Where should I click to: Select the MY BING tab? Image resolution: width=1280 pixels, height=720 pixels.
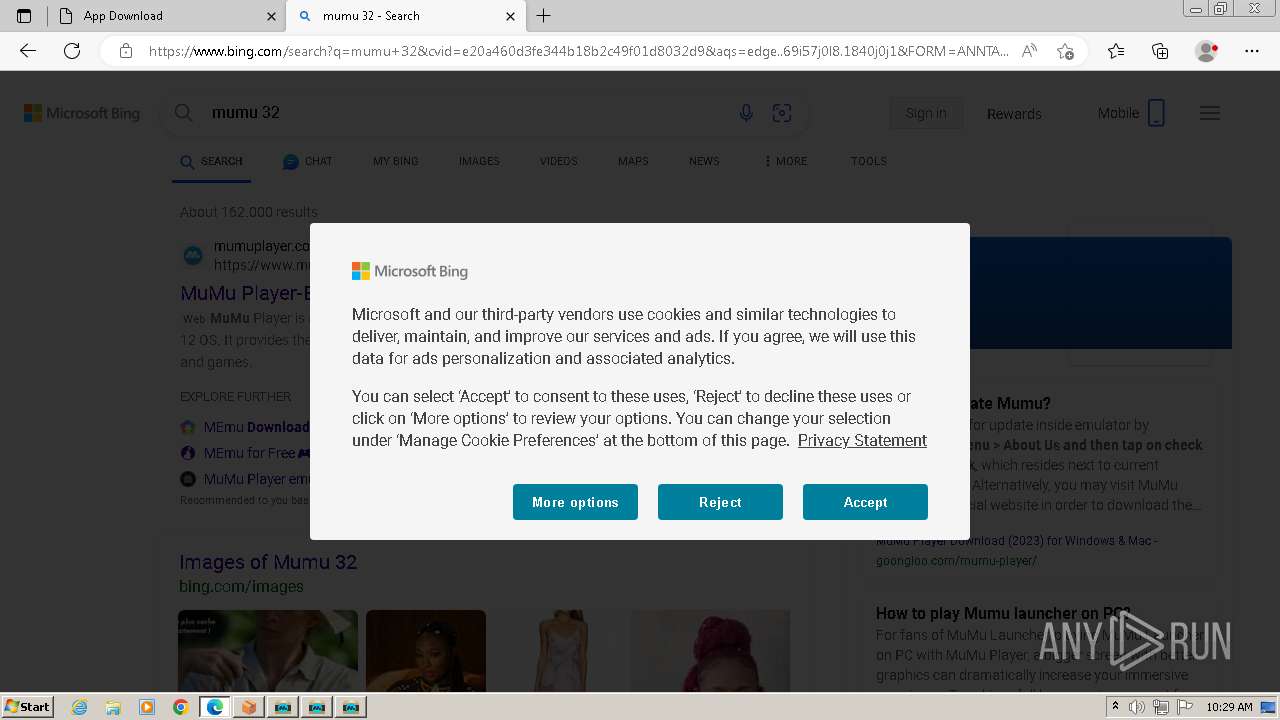(x=396, y=161)
